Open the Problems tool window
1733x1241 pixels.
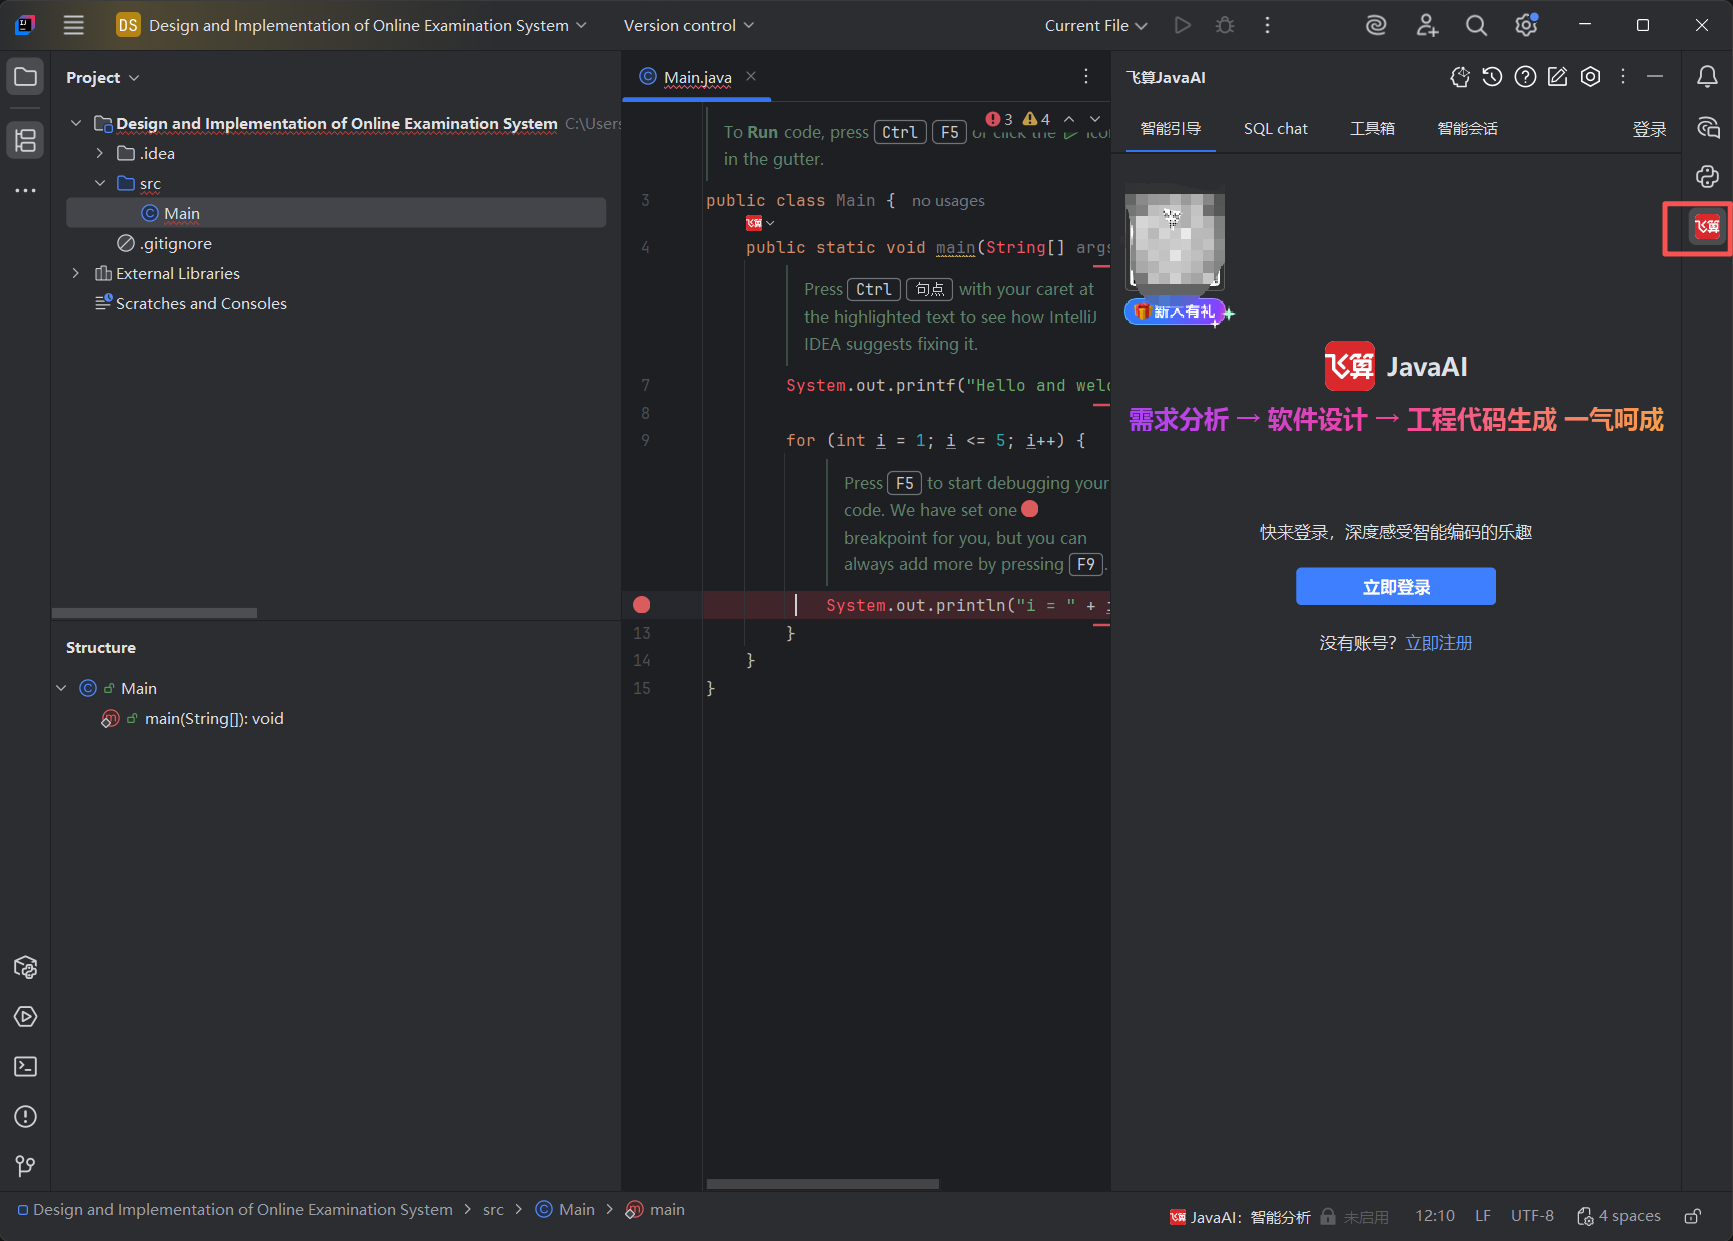[26, 1117]
